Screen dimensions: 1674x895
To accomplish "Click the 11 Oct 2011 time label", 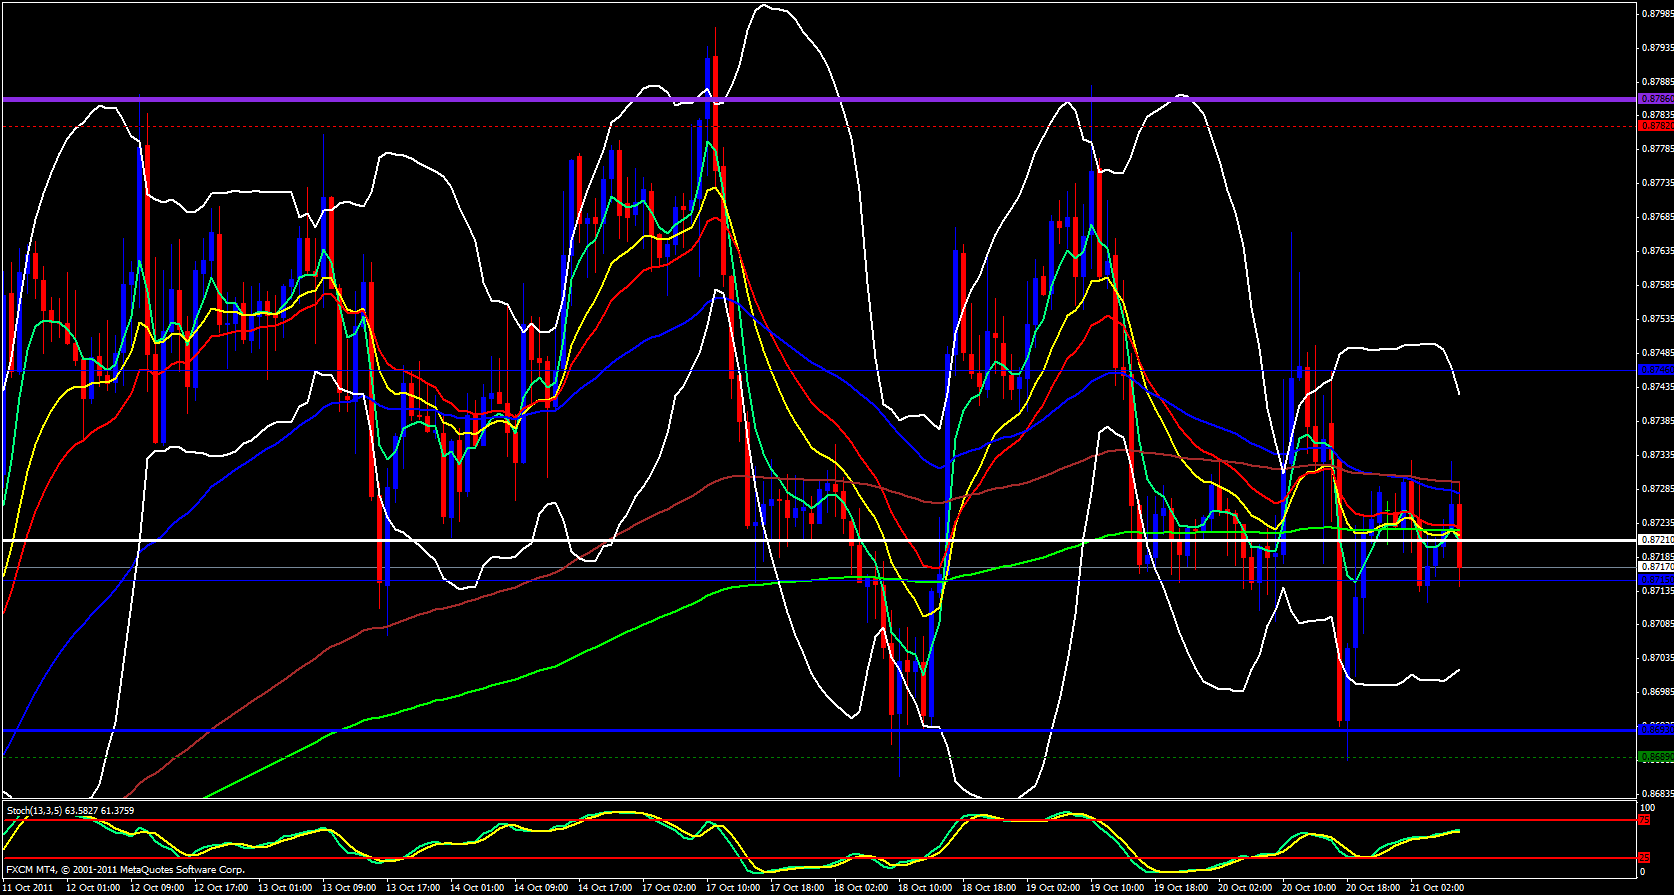I will click(x=28, y=888).
